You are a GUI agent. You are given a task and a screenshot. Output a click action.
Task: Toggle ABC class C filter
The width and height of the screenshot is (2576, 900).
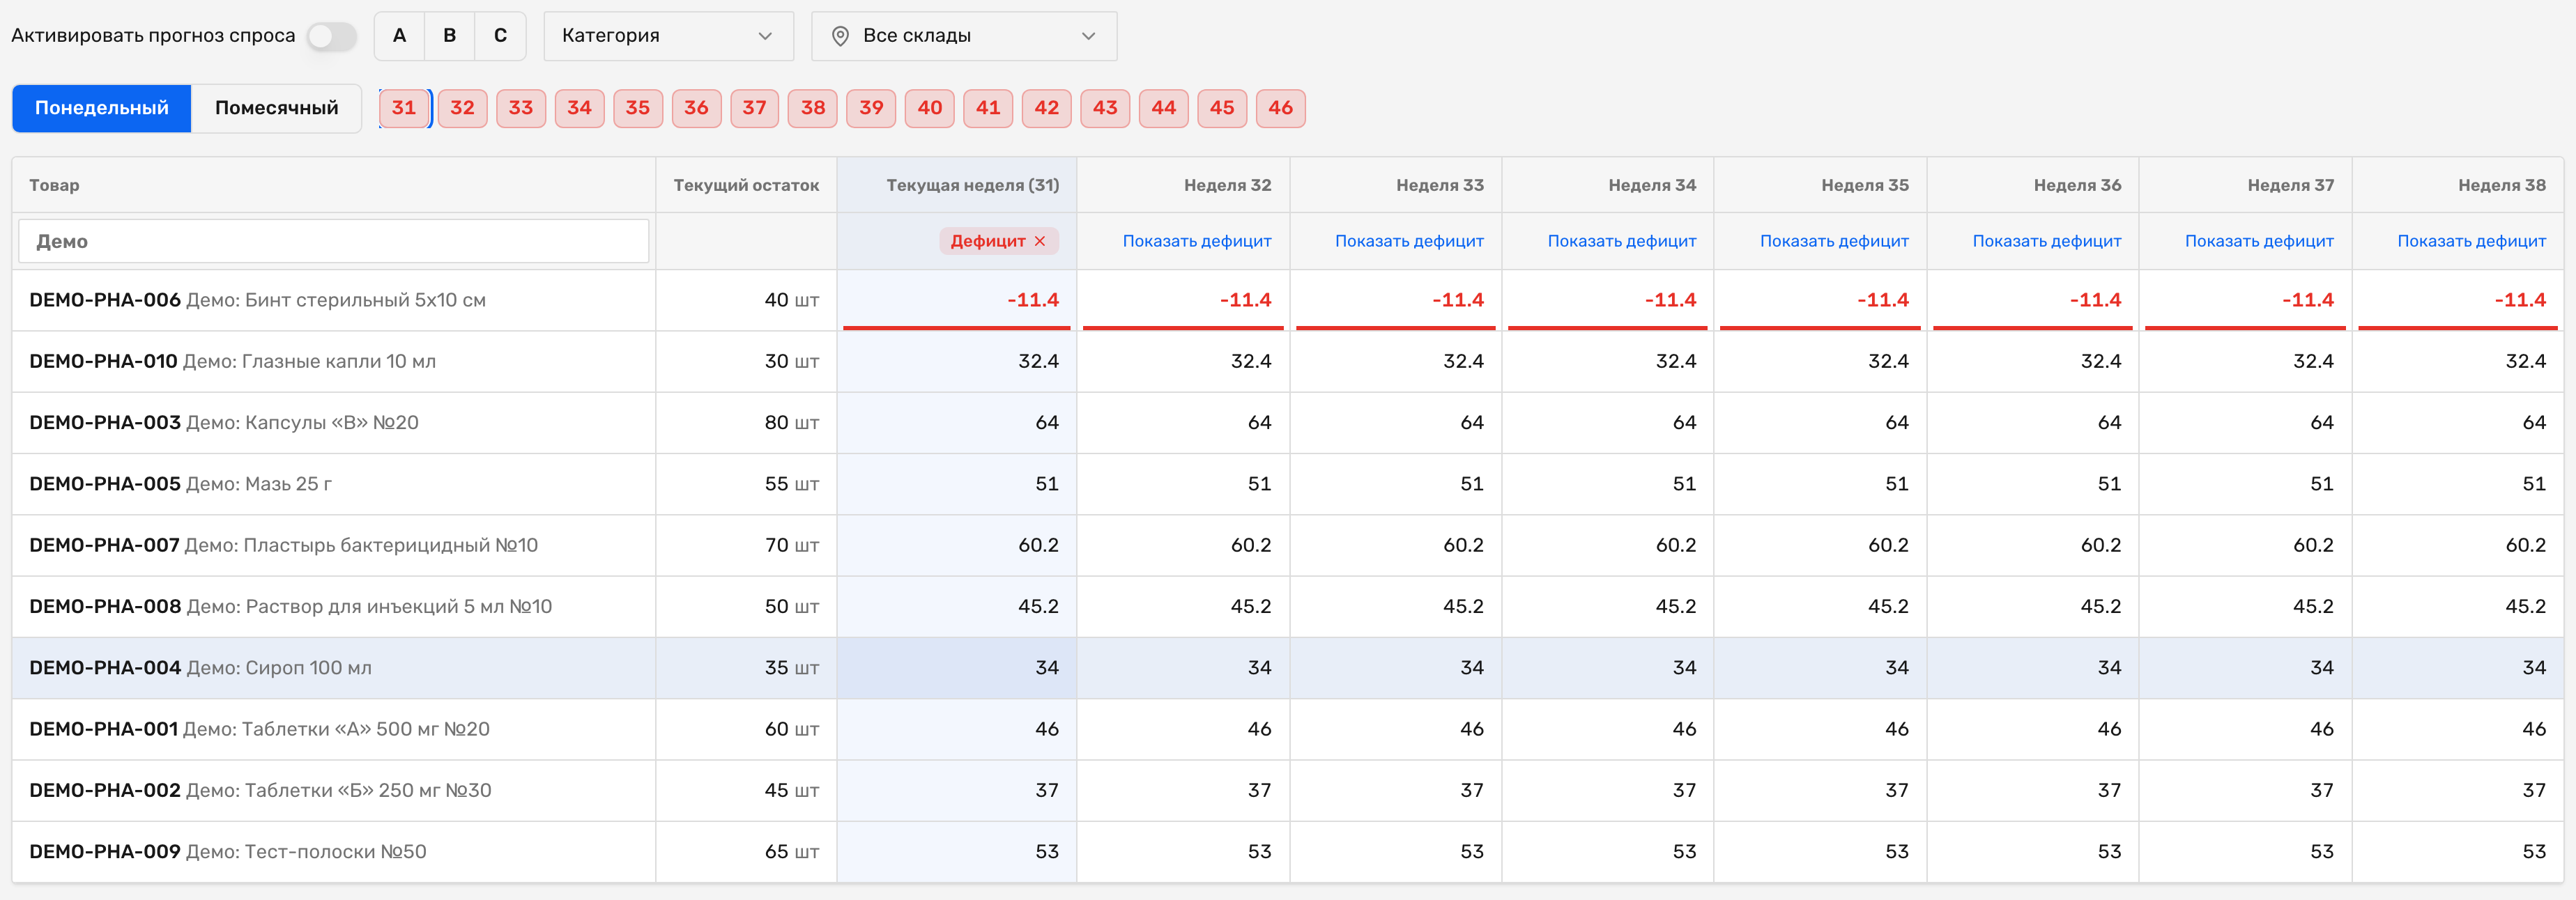500,36
